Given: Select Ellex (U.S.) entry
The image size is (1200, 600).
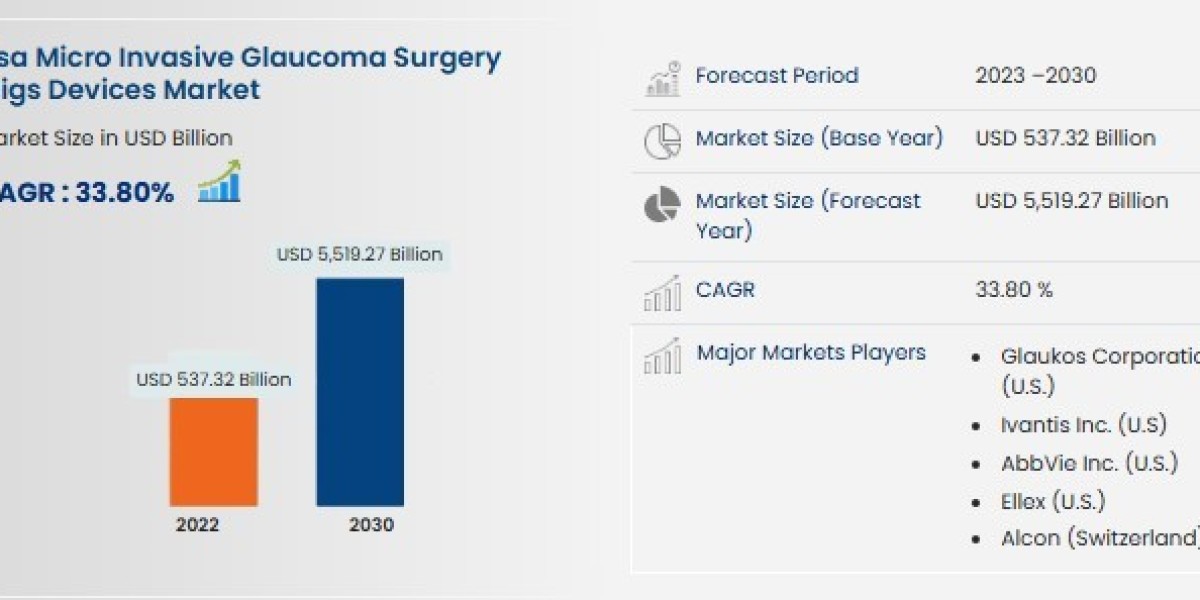Looking at the screenshot, I should click(1052, 501).
